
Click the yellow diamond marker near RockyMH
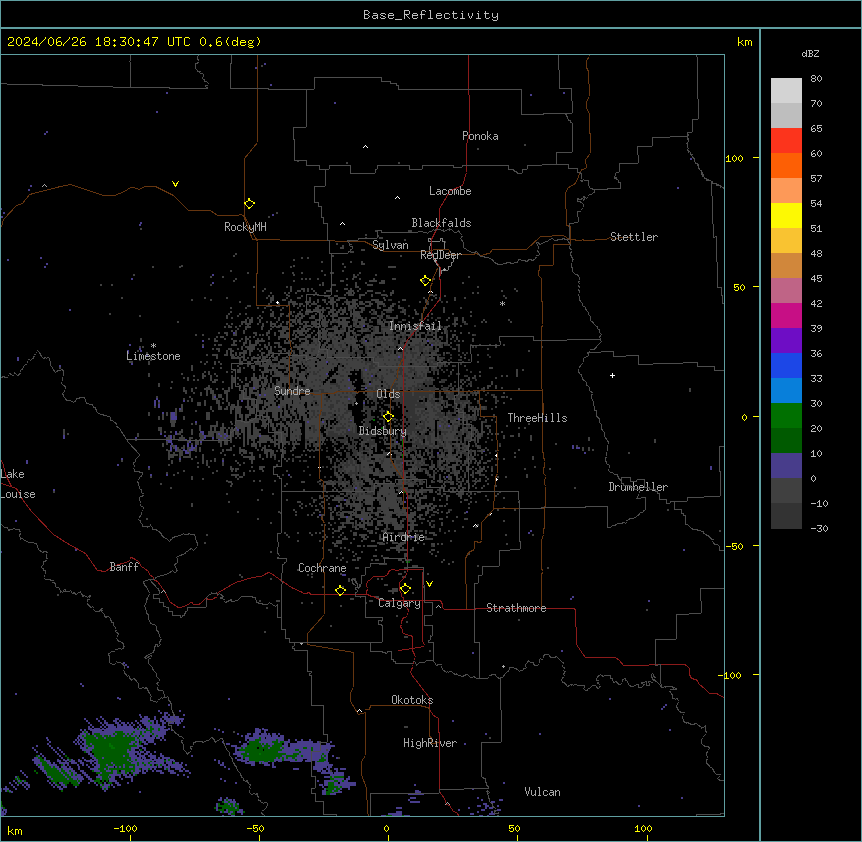pos(249,204)
